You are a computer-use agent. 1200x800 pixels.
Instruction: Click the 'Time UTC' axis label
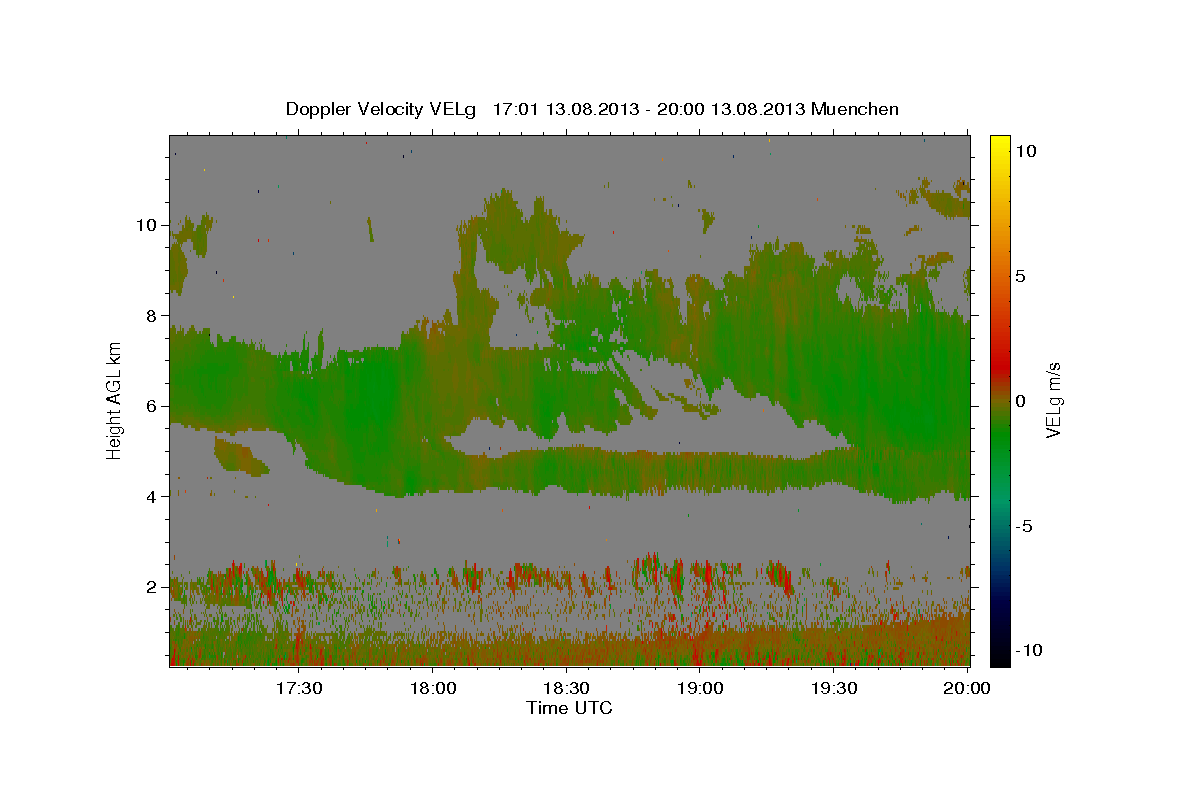coord(569,708)
